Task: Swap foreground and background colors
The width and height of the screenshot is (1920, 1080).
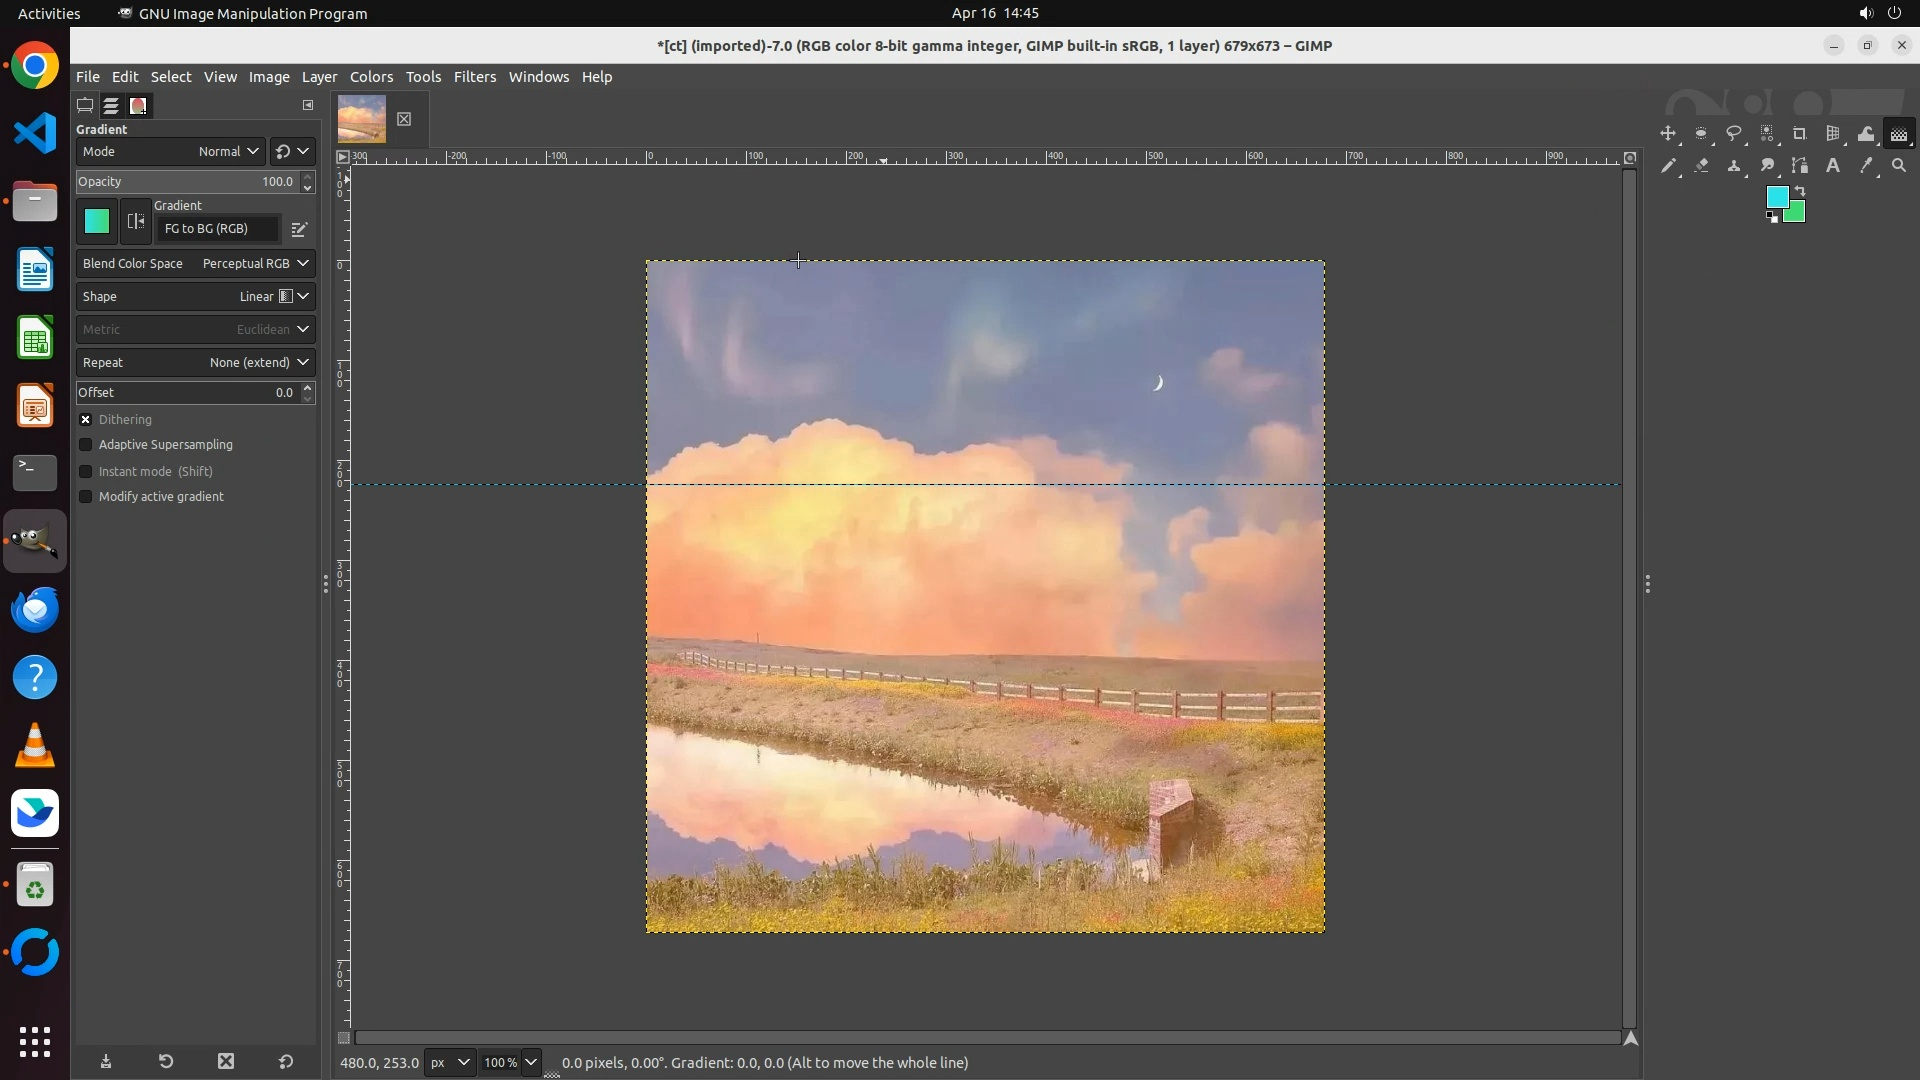Action: click(1800, 191)
